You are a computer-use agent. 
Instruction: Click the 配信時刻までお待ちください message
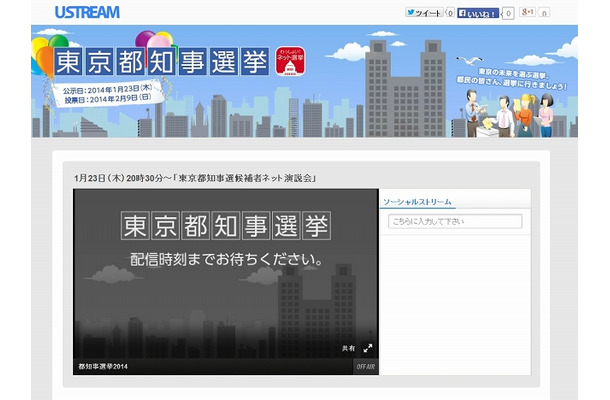226,259
